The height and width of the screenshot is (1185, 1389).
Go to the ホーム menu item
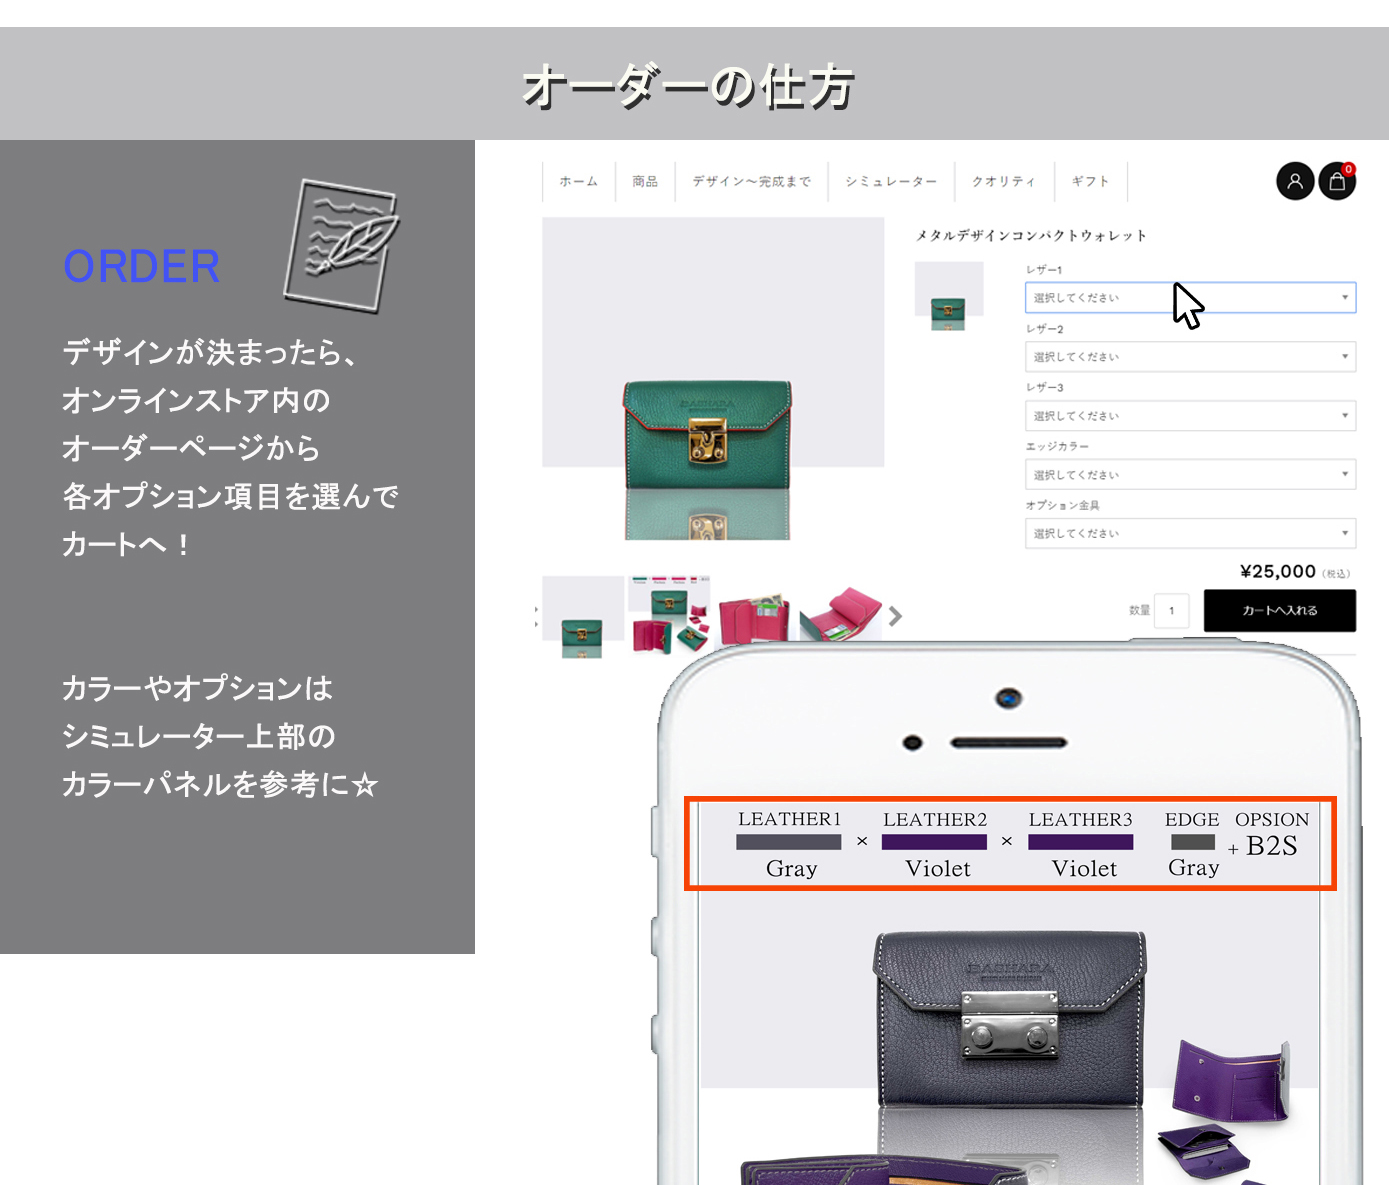(577, 181)
